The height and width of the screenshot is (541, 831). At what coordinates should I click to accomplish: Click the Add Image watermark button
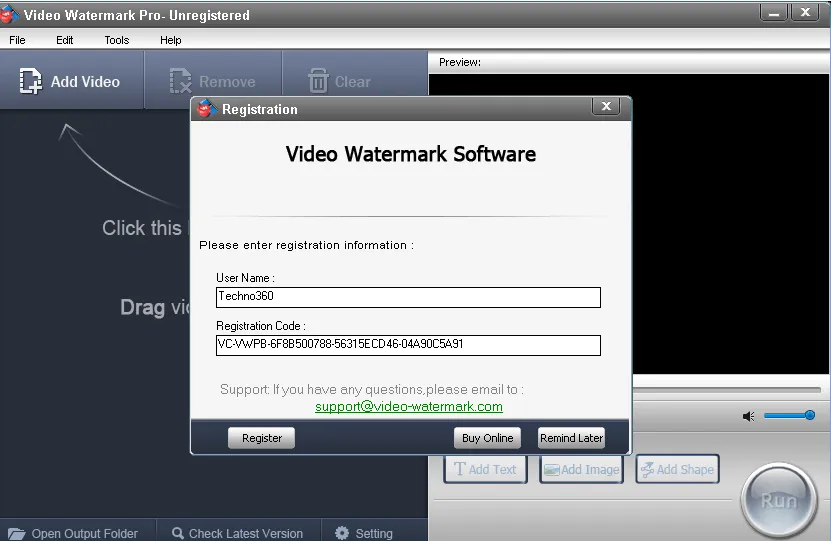[581, 469]
